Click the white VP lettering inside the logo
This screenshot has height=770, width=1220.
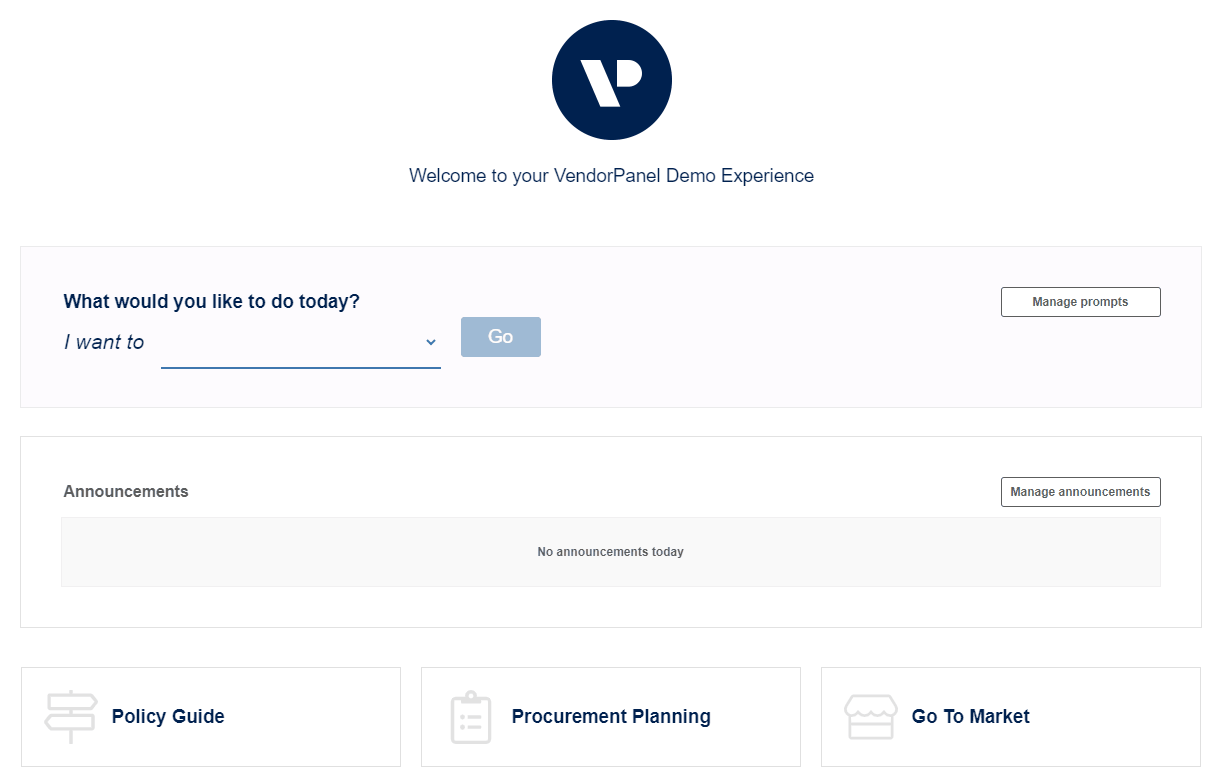(x=611, y=82)
